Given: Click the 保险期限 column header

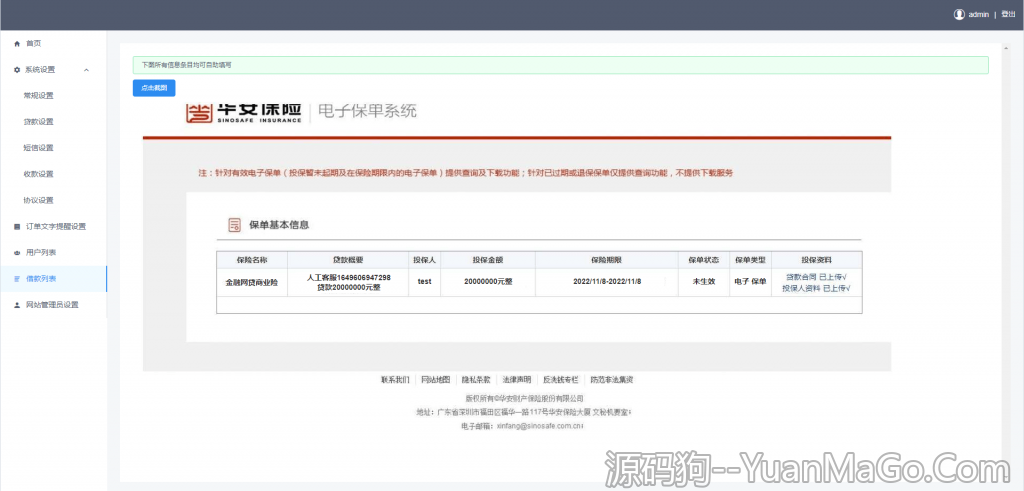Looking at the screenshot, I should (607, 260).
